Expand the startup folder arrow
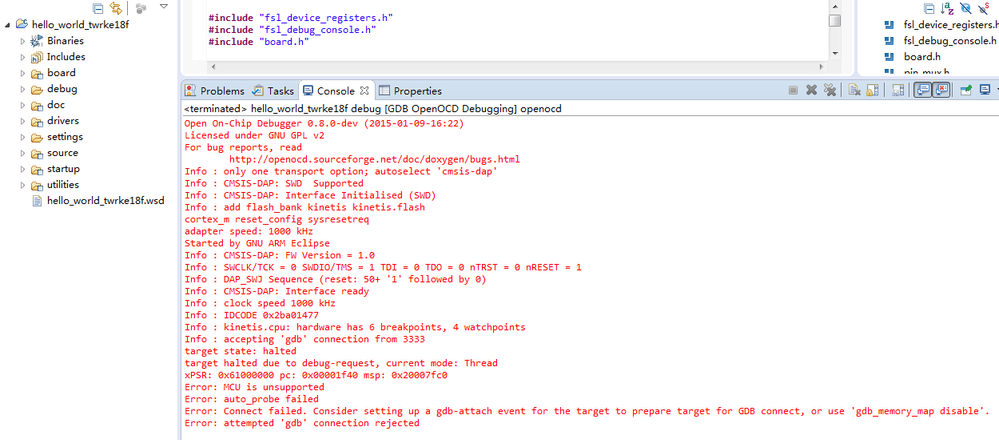This screenshot has height=440, width=999. coord(22,169)
